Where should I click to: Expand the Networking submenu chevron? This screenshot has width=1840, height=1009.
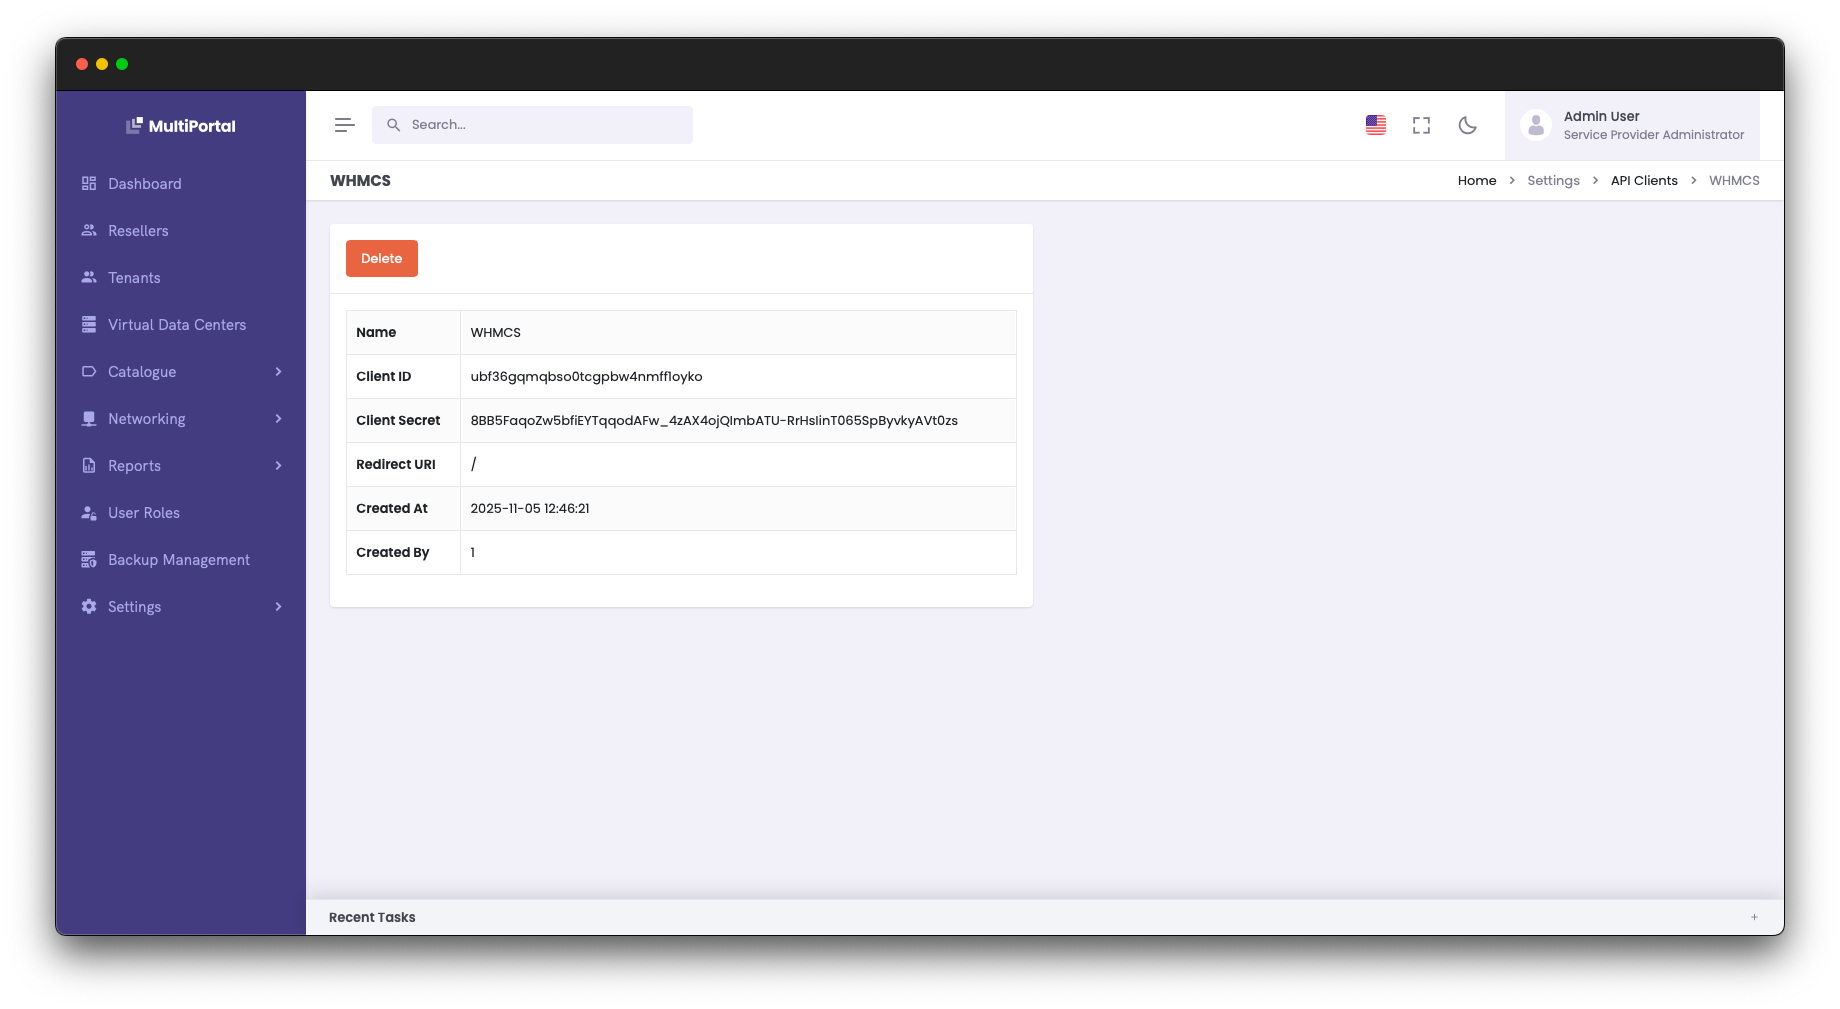[278, 418]
